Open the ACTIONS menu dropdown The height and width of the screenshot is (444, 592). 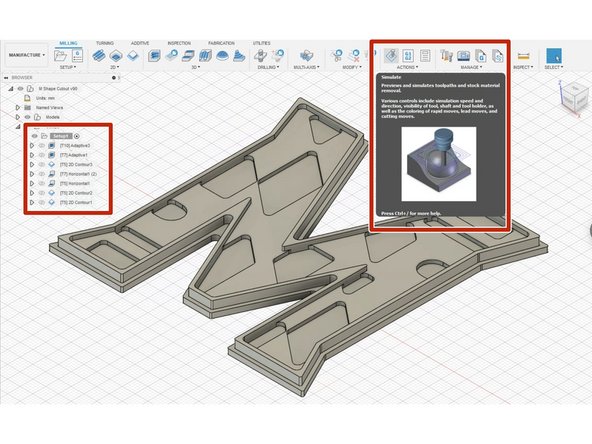click(407, 67)
